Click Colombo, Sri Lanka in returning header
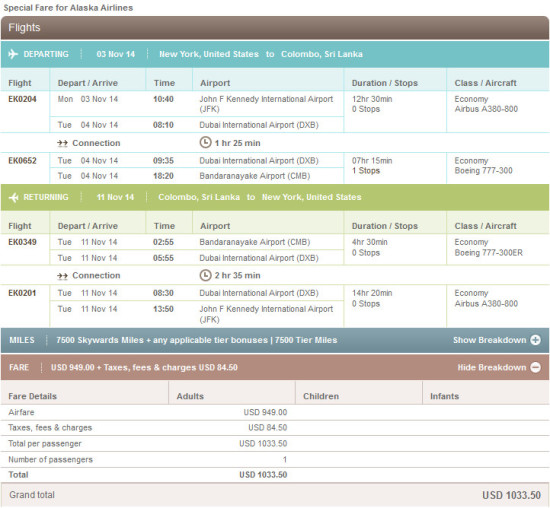 199,197
